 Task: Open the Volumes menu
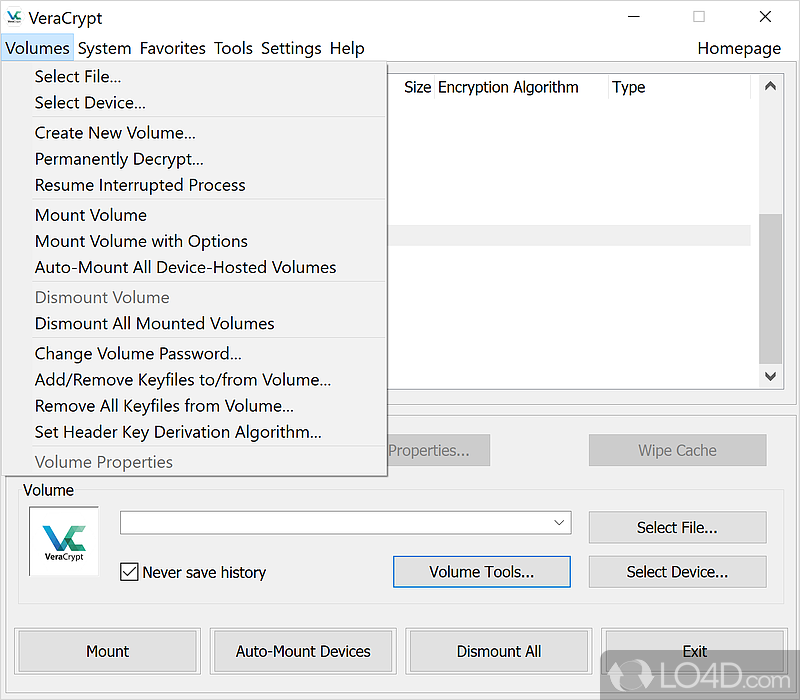tap(37, 48)
